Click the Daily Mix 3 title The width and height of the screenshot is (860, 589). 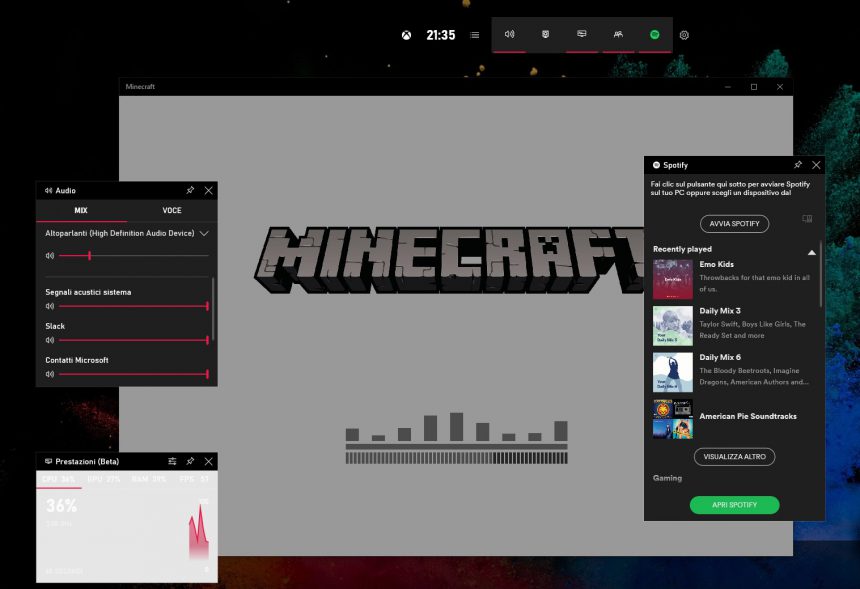click(720, 311)
